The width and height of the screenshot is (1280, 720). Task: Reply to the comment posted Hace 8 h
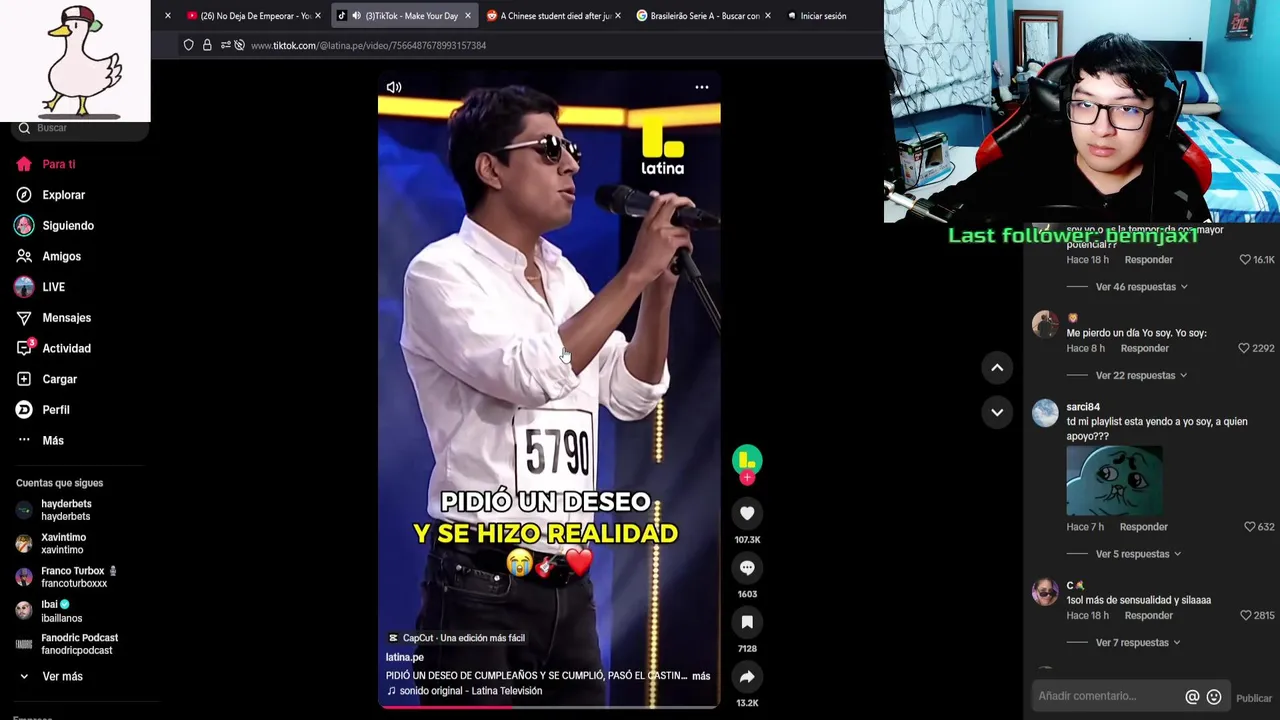1145,349
